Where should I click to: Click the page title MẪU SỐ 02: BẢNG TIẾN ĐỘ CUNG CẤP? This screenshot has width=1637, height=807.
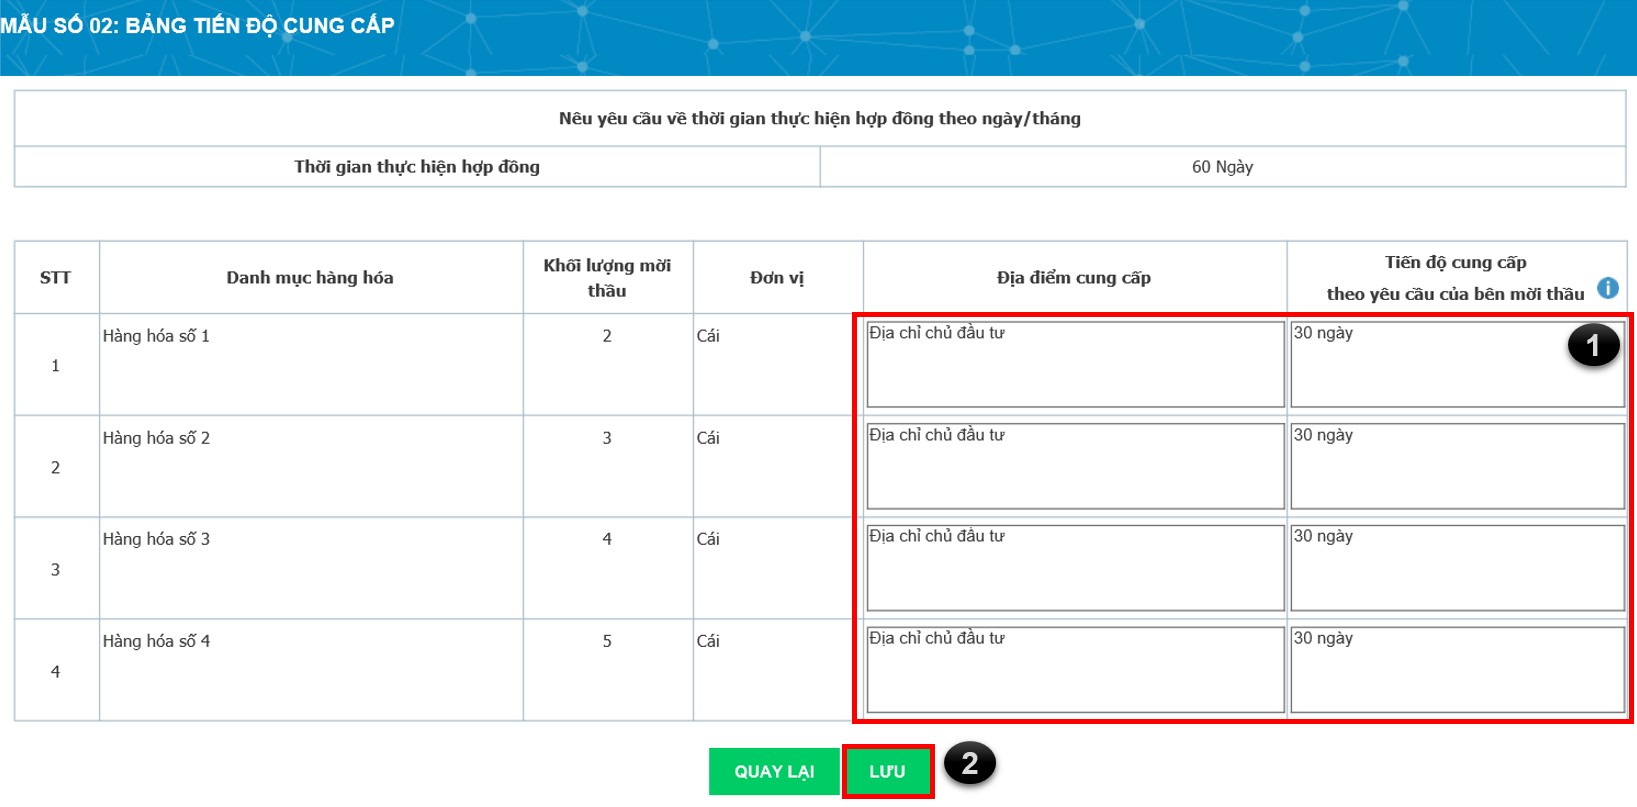pyautogui.click(x=197, y=26)
